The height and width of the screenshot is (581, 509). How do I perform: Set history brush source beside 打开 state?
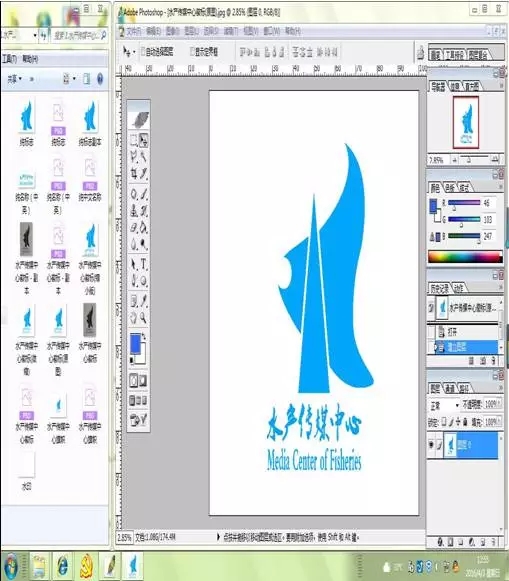[x=431, y=332]
